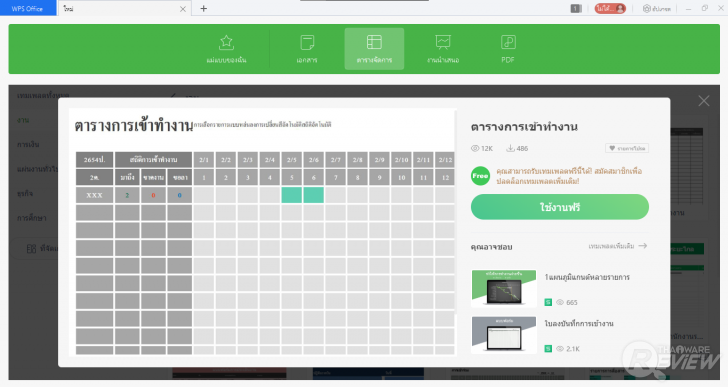Viewport: 728px width, 387px height.
Task: Select the finance category in sidebar
Action: coord(28,145)
